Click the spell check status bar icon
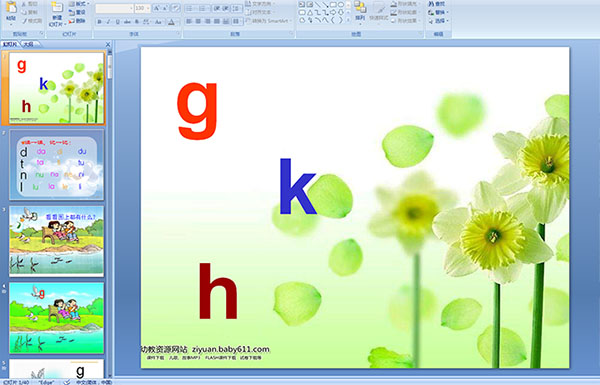Screen dimensions: 600x385 pyautogui.click(x=67, y=382)
